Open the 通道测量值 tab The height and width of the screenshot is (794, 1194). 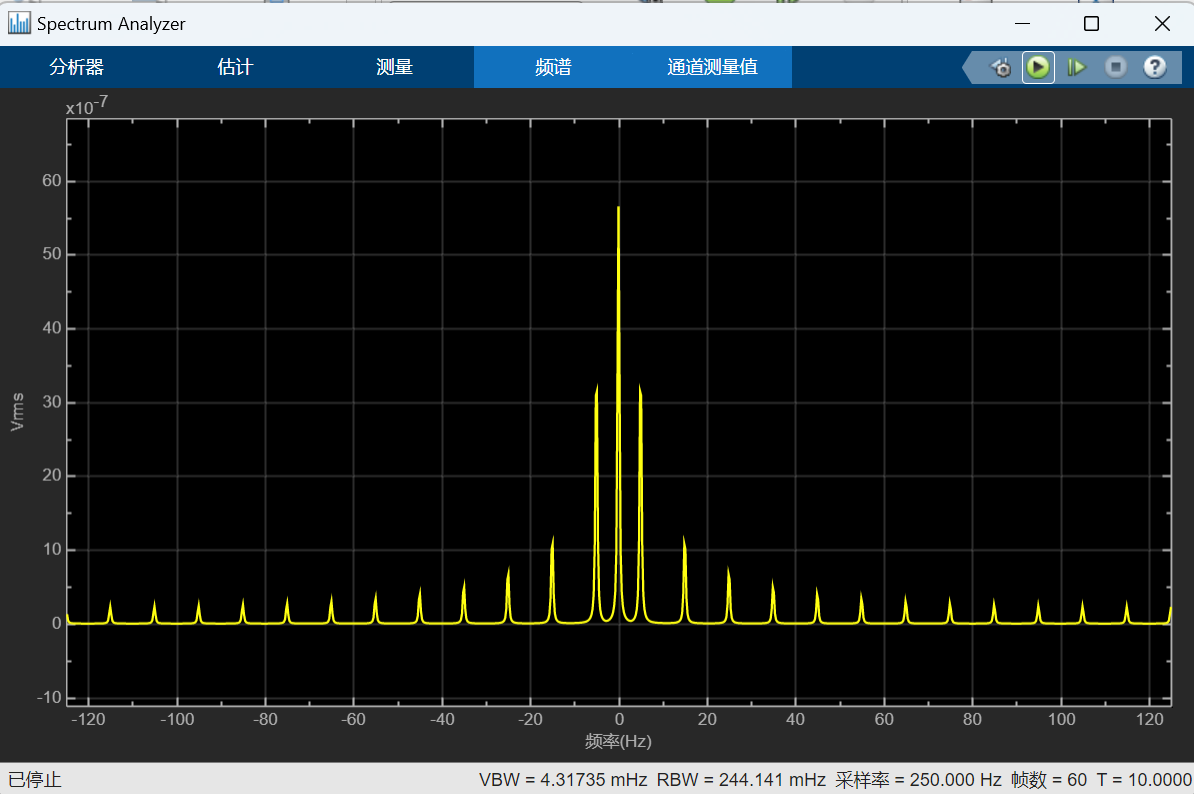click(713, 67)
